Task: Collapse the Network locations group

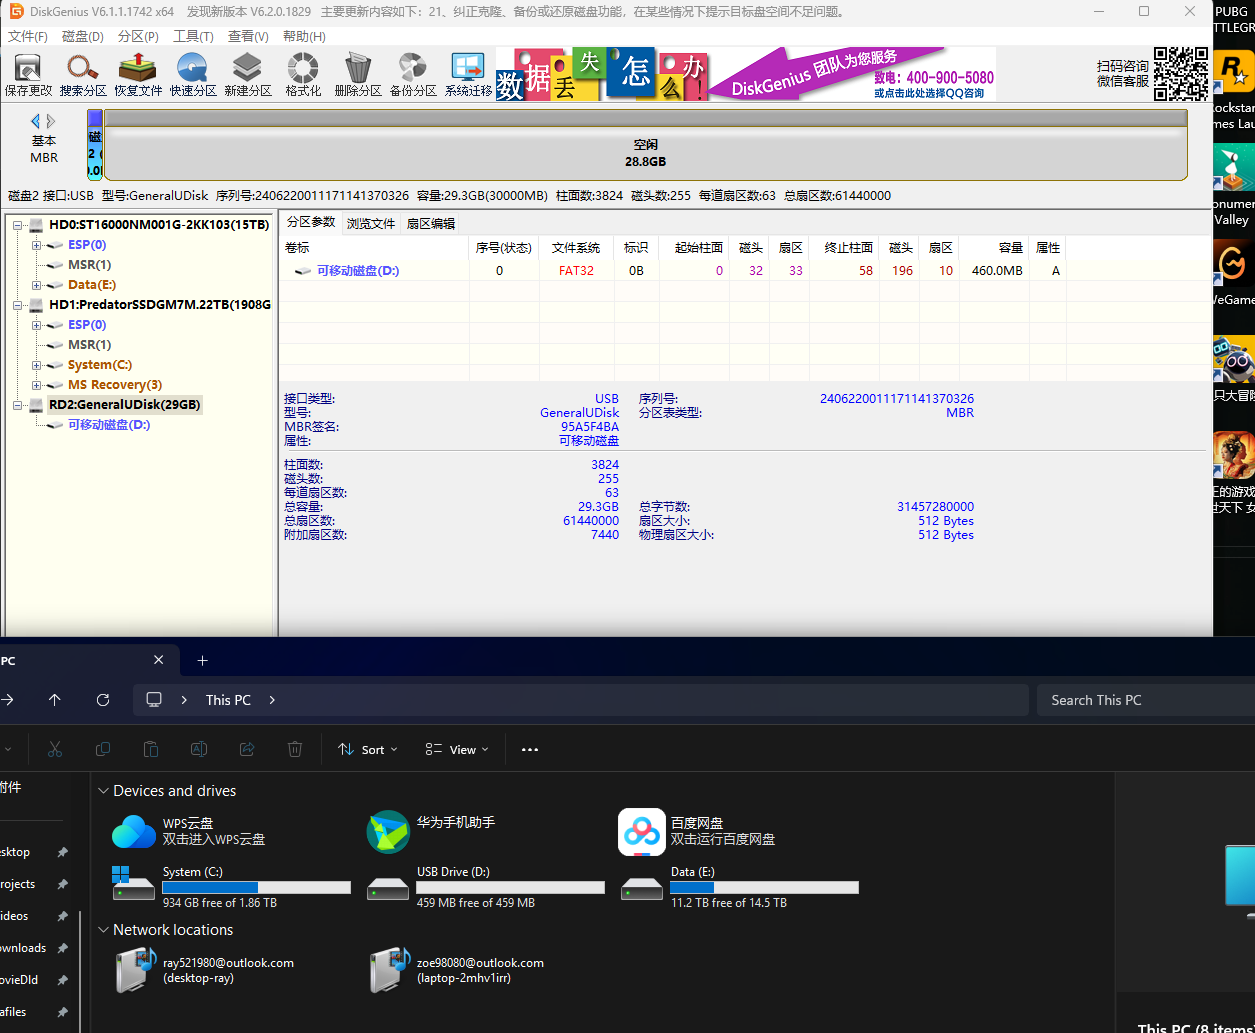Action: (x=103, y=930)
